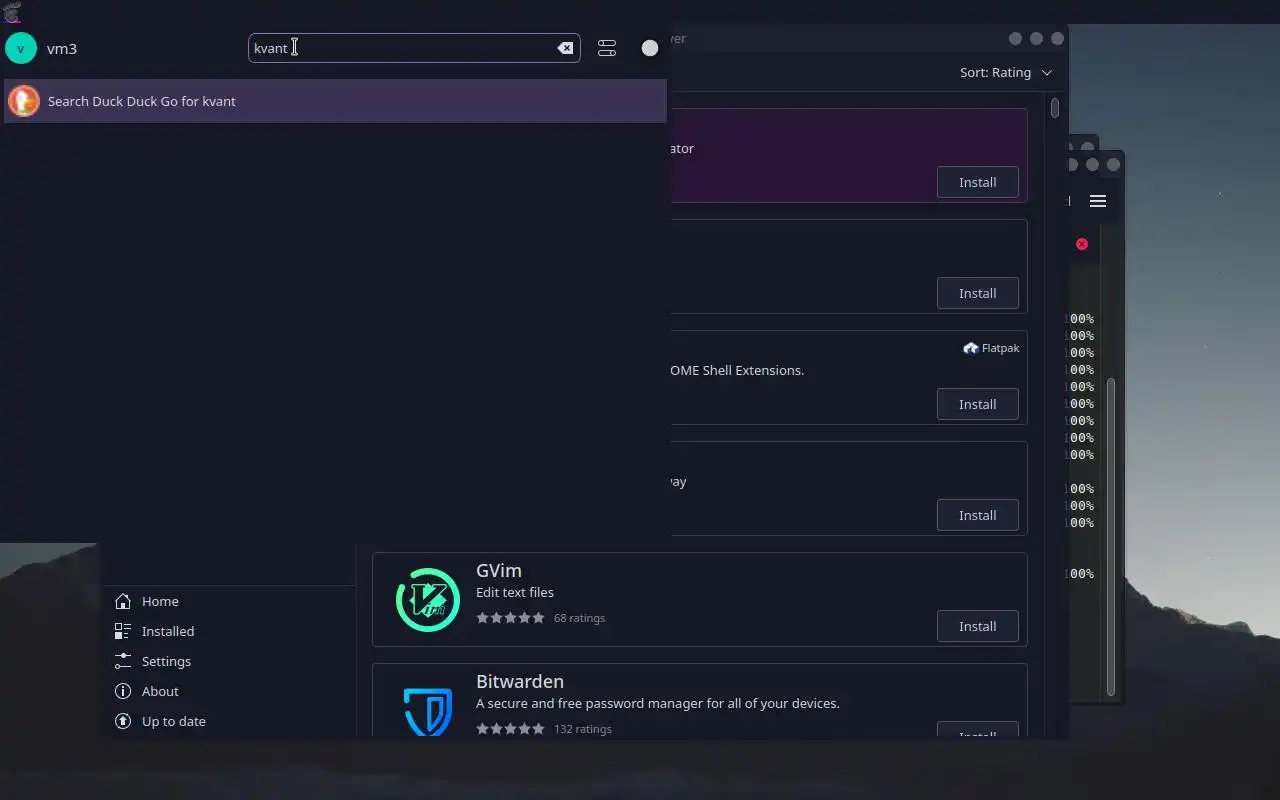Open hamburger menu in right background window
1280x800 pixels.
1098,201
